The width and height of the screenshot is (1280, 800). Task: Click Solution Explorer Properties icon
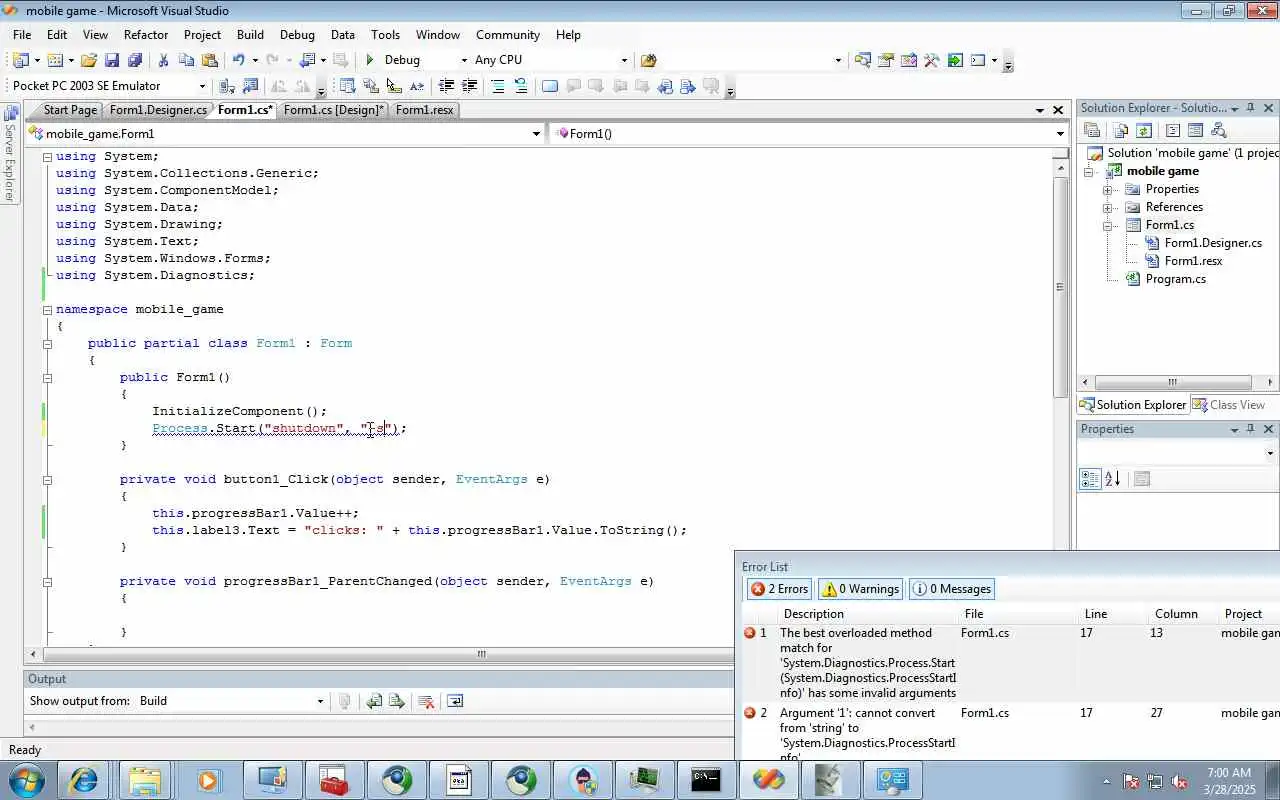pyautogui.click(x=1092, y=130)
